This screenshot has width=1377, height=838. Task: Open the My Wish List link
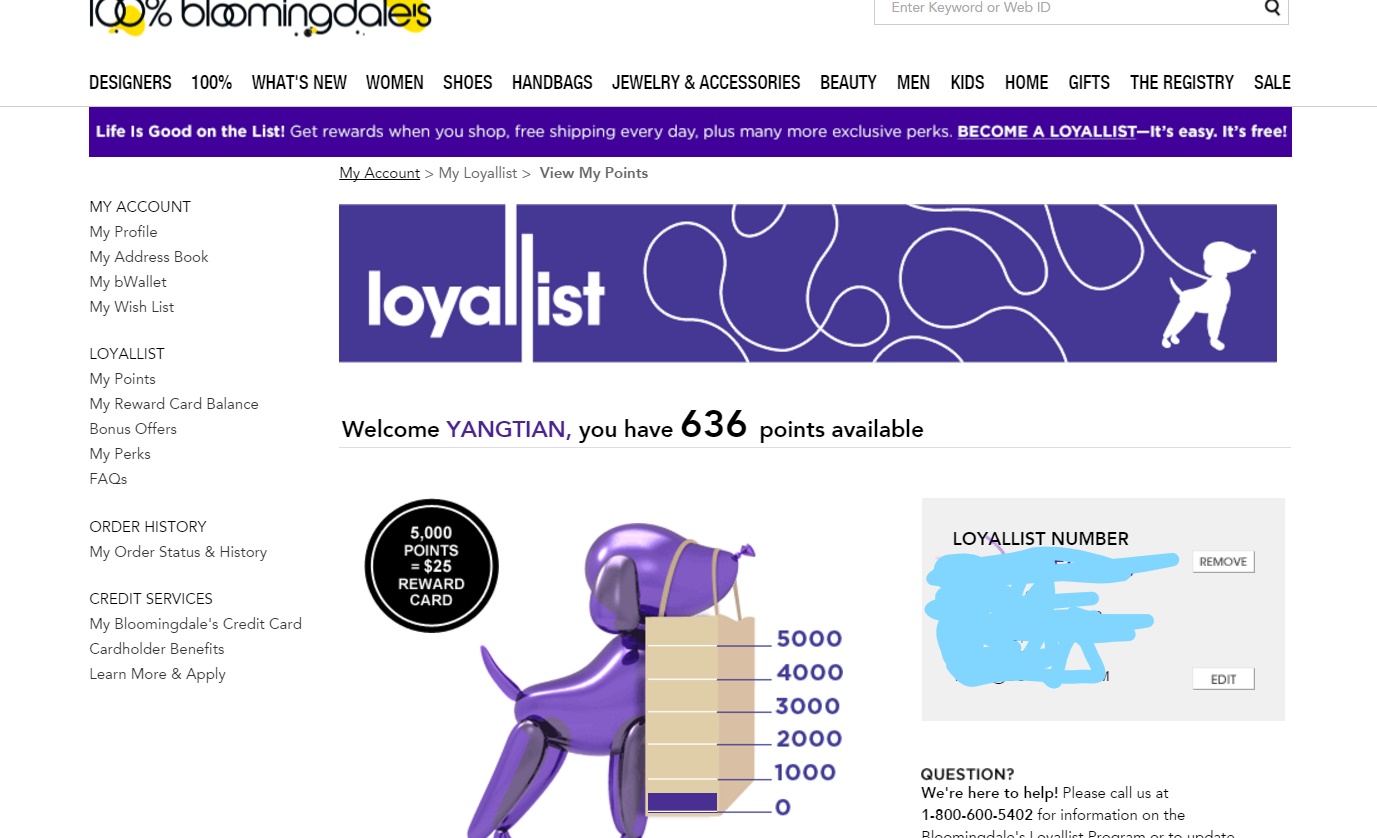[x=131, y=307]
